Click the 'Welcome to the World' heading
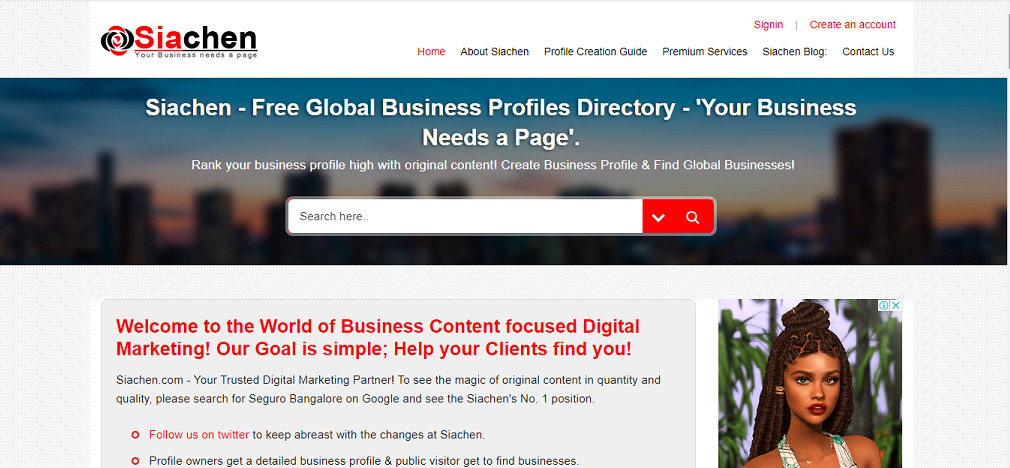The height and width of the screenshot is (468, 1010). (377, 337)
